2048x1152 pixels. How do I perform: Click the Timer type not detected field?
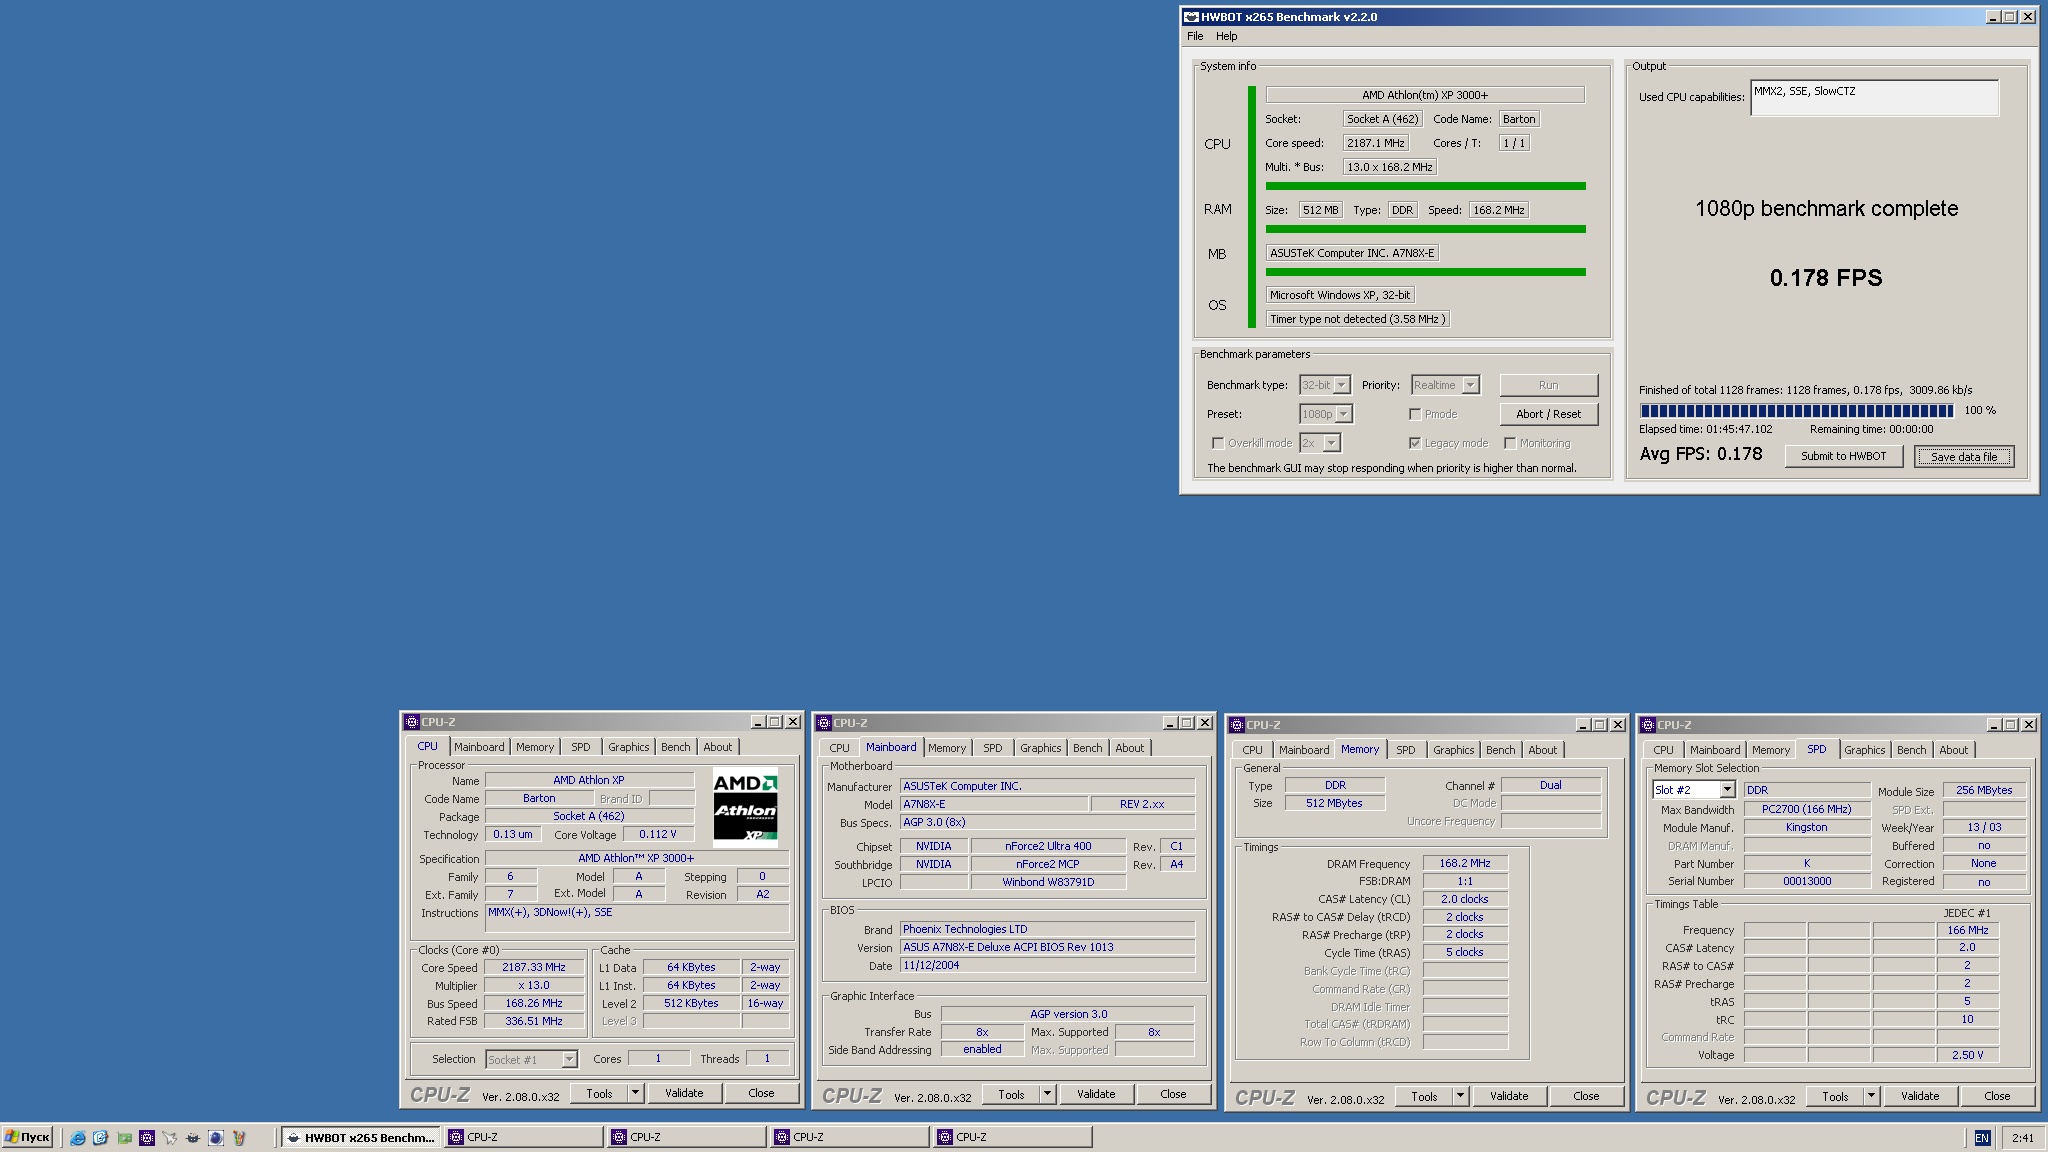coord(1357,319)
